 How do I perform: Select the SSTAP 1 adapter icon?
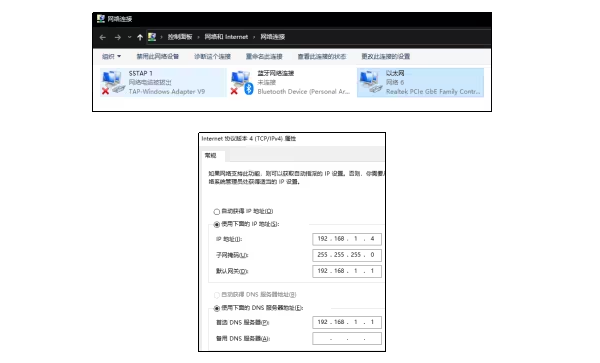(x=112, y=82)
